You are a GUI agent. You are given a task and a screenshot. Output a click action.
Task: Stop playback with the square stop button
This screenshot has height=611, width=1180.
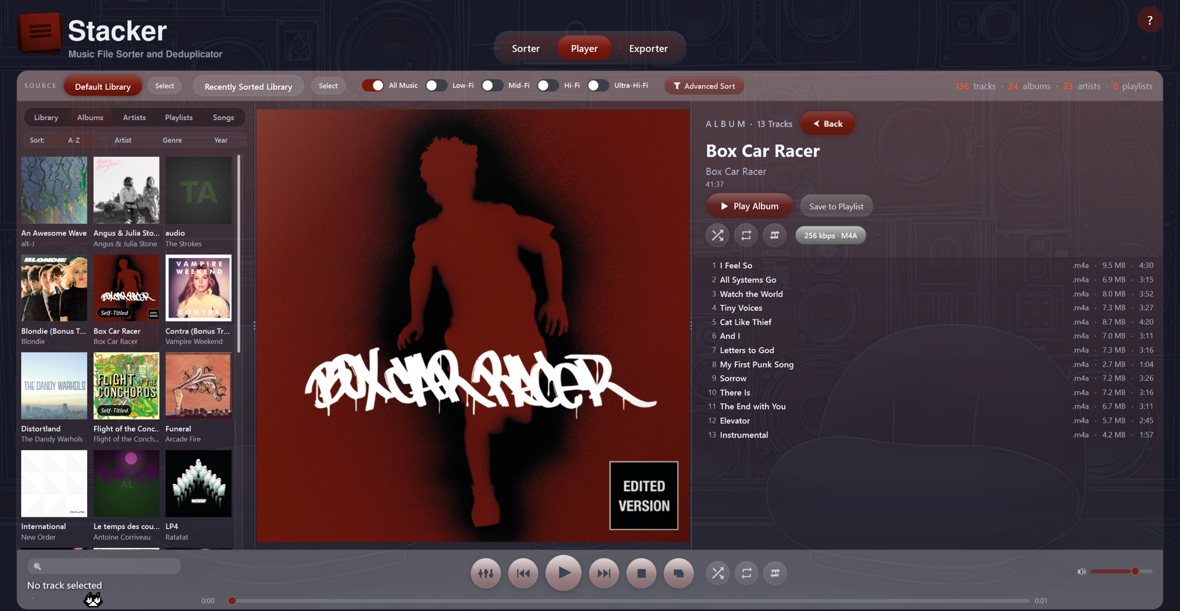click(x=641, y=573)
